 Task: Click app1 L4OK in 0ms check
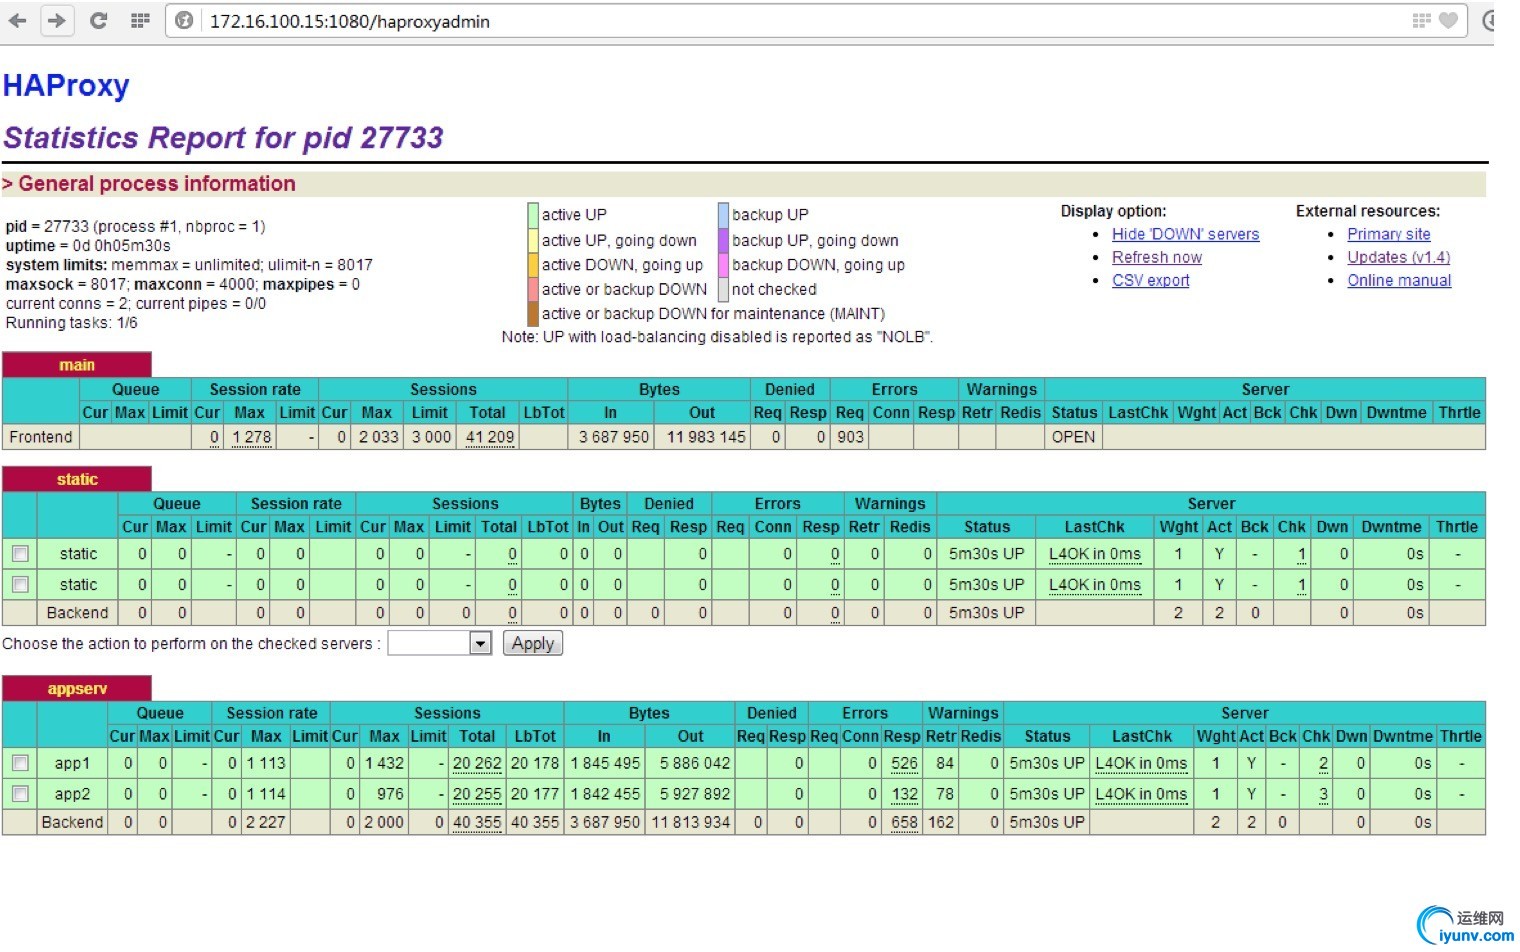(x=1141, y=763)
